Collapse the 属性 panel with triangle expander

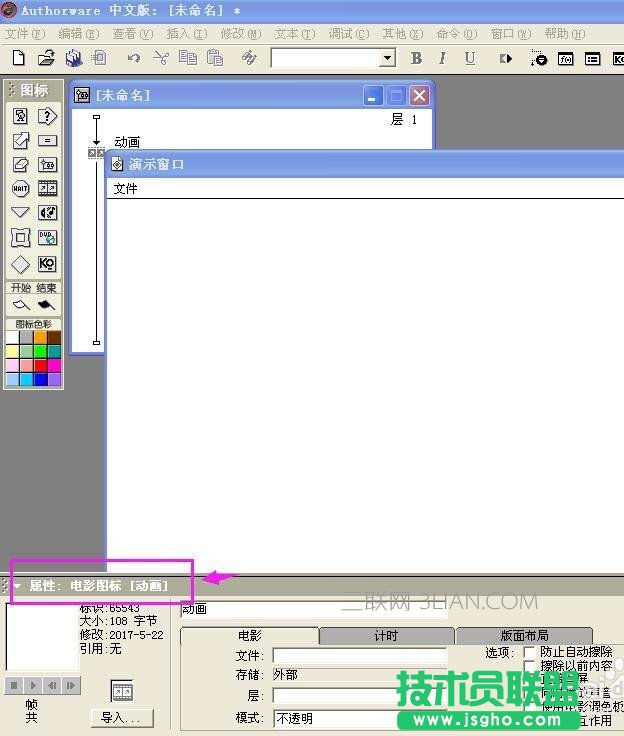click(x=17, y=586)
